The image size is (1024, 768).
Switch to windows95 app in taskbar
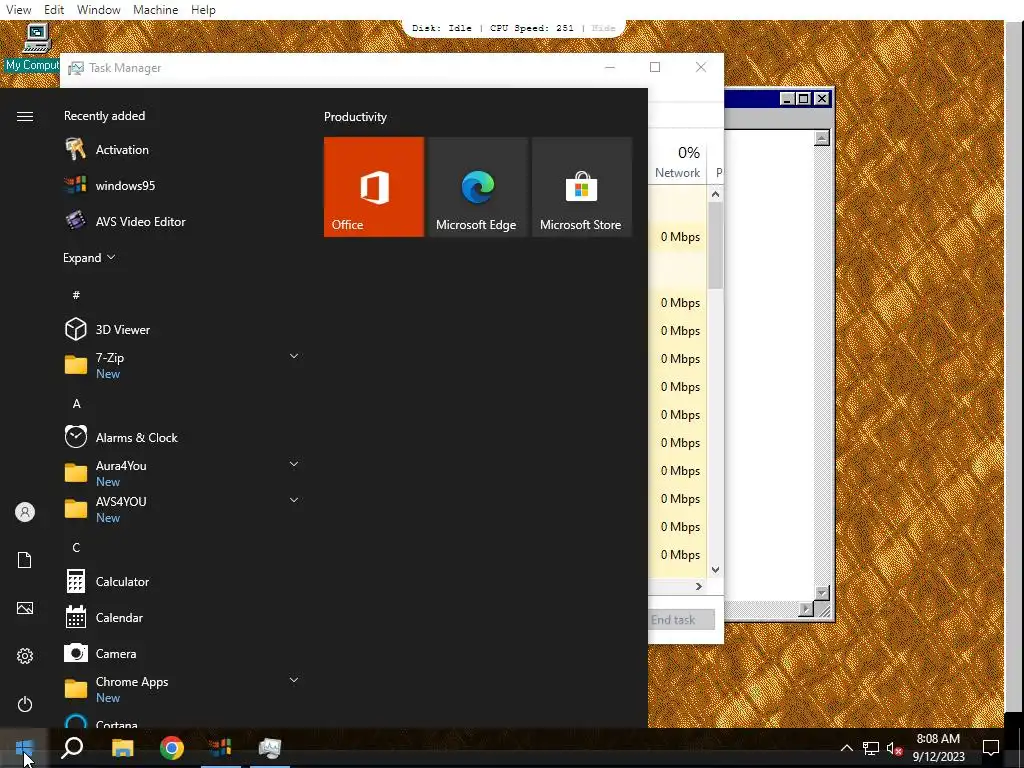tap(221, 748)
